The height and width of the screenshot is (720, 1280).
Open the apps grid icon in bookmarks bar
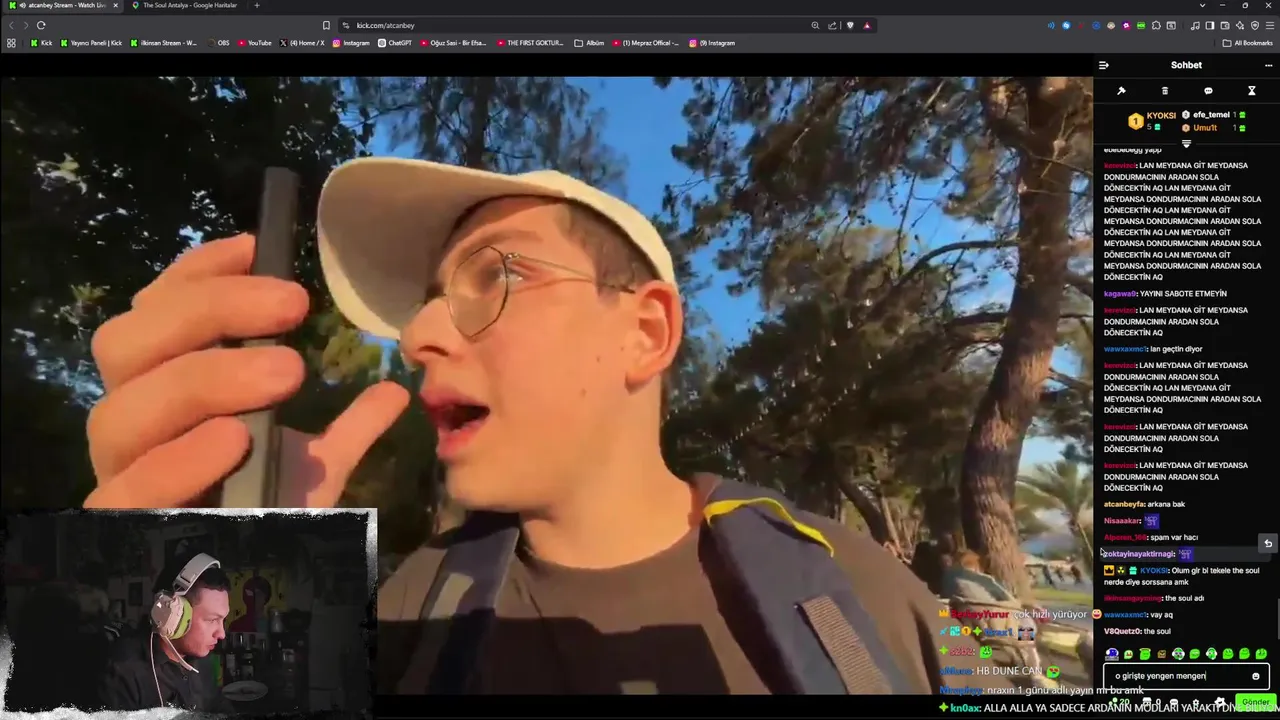tap(11, 43)
